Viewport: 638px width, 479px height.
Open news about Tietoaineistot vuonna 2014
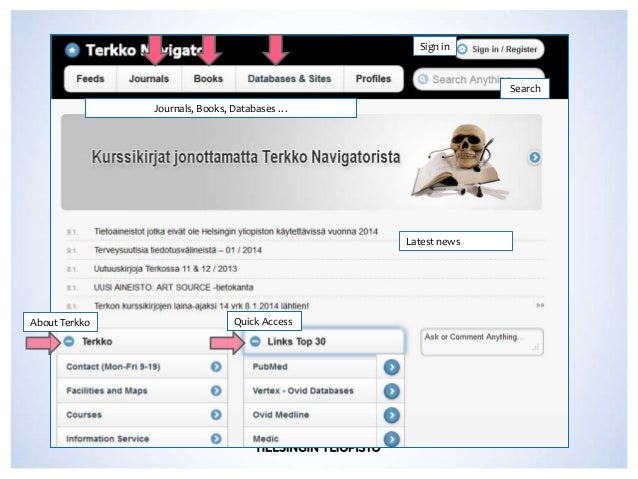click(x=236, y=232)
